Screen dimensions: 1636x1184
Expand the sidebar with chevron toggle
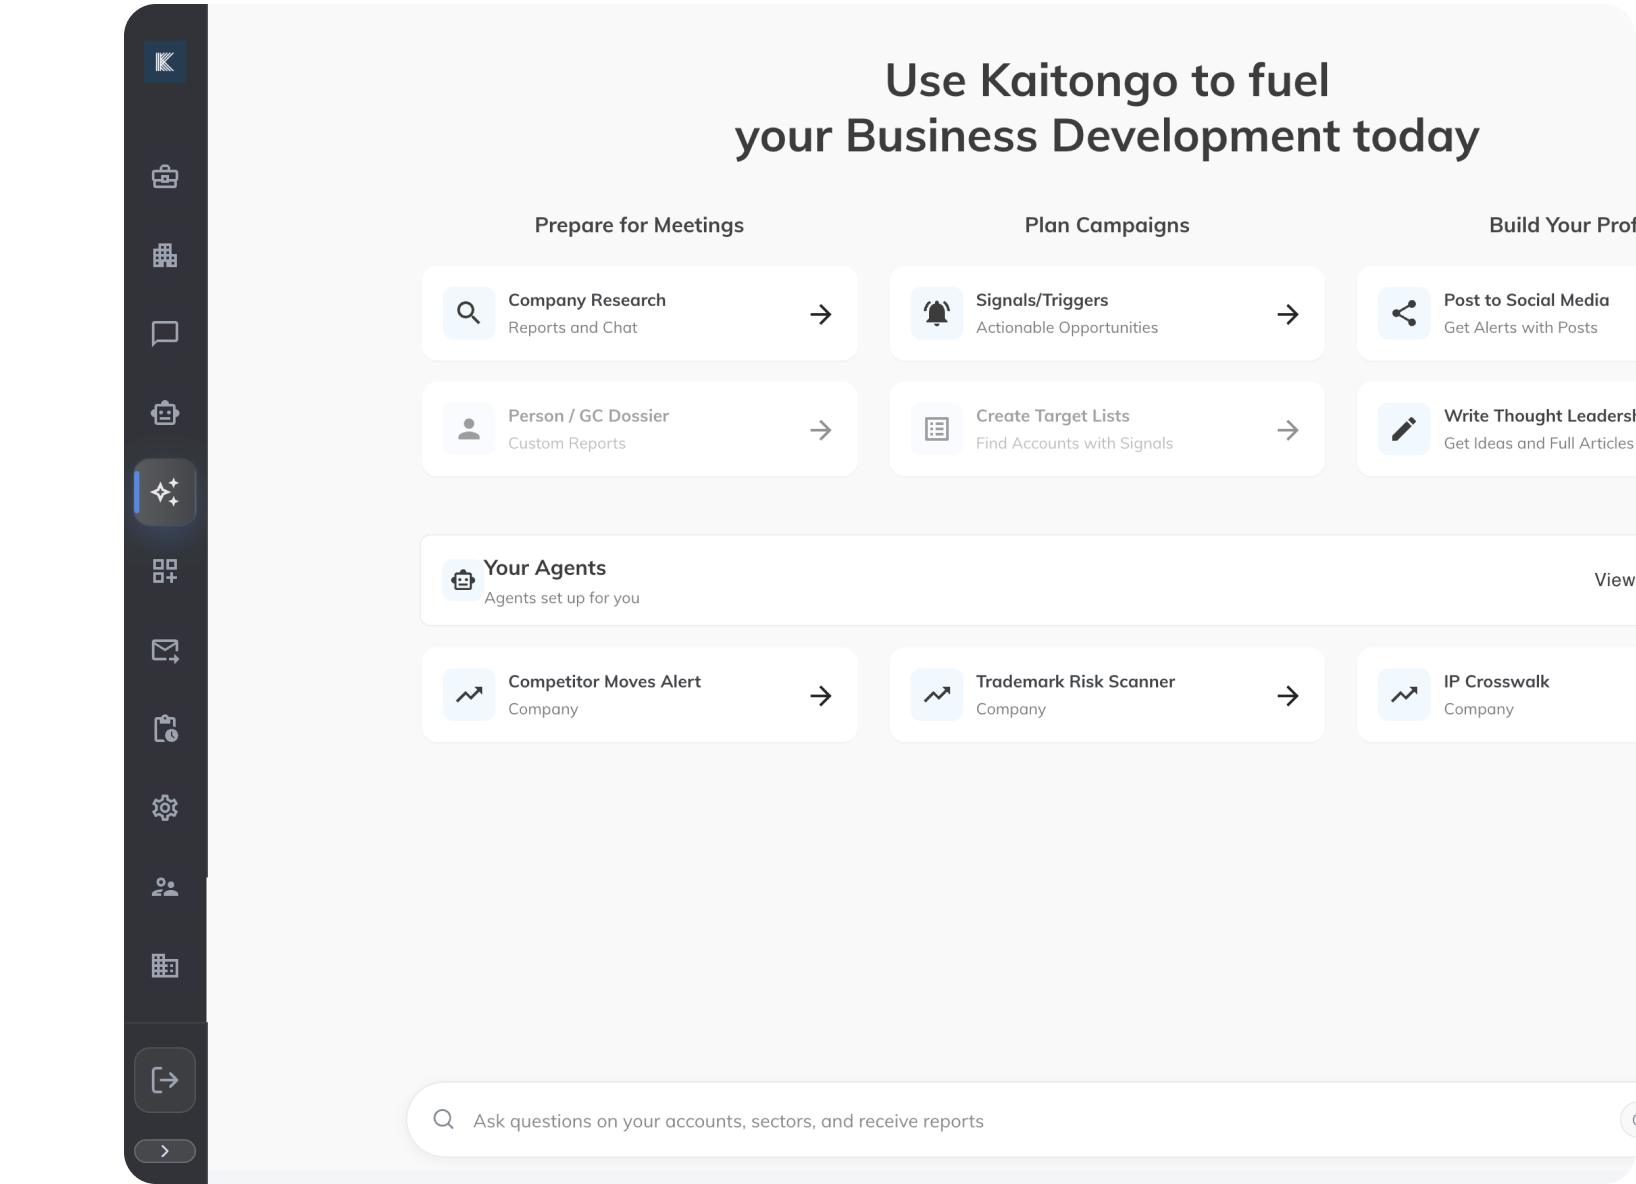(x=165, y=1151)
